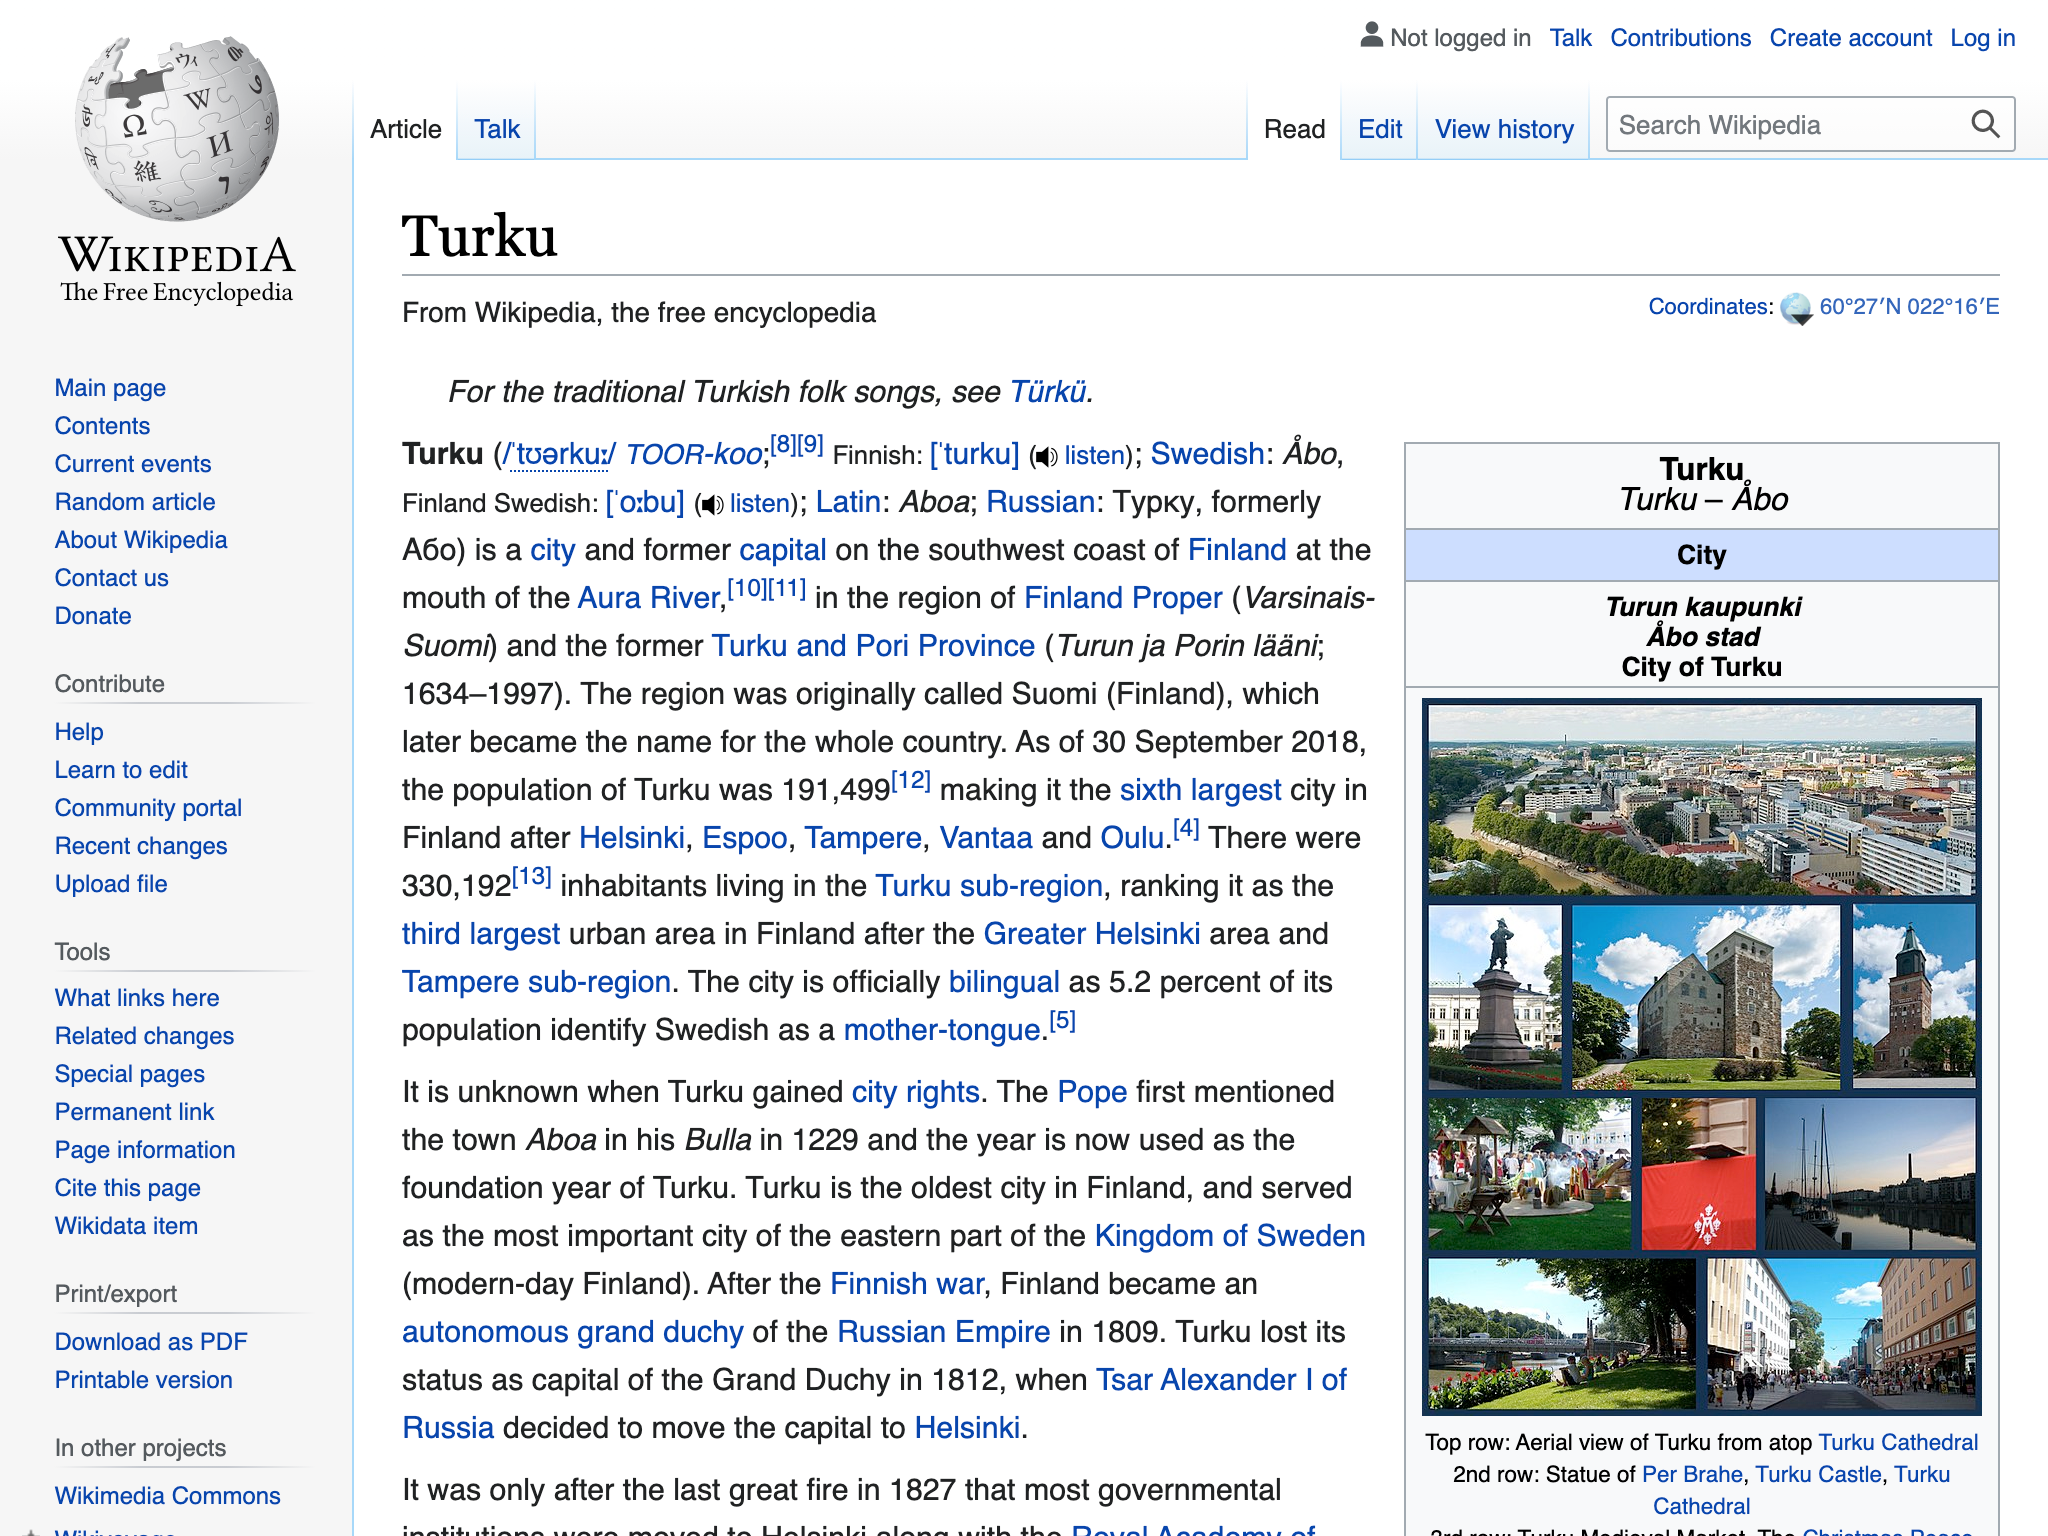The height and width of the screenshot is (1536, 2048).
Task: Open Wikimedia Commons link
Action: point(167,1496)
